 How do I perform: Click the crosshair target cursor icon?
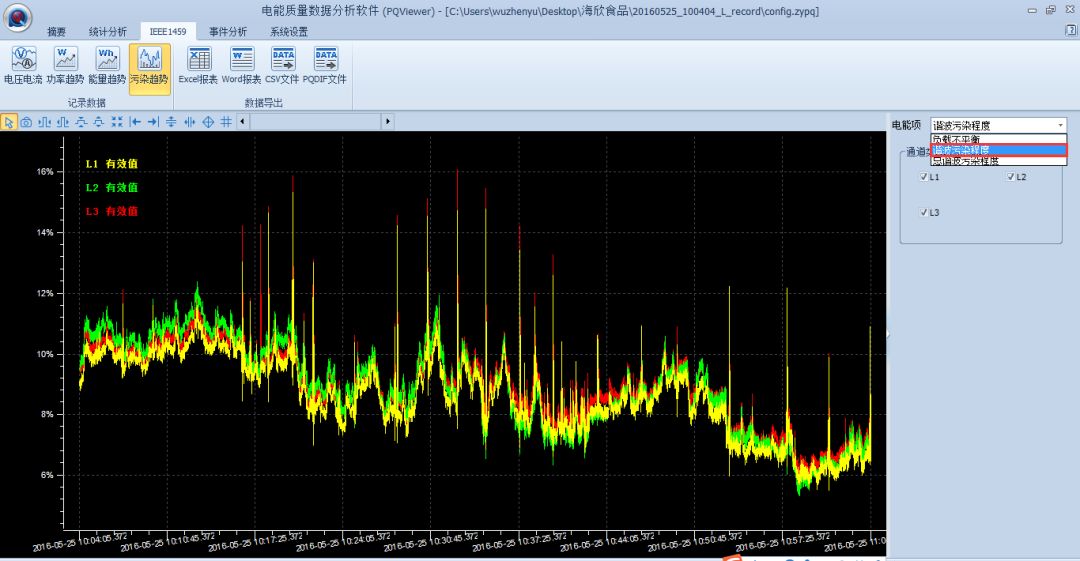click(208, 122)
